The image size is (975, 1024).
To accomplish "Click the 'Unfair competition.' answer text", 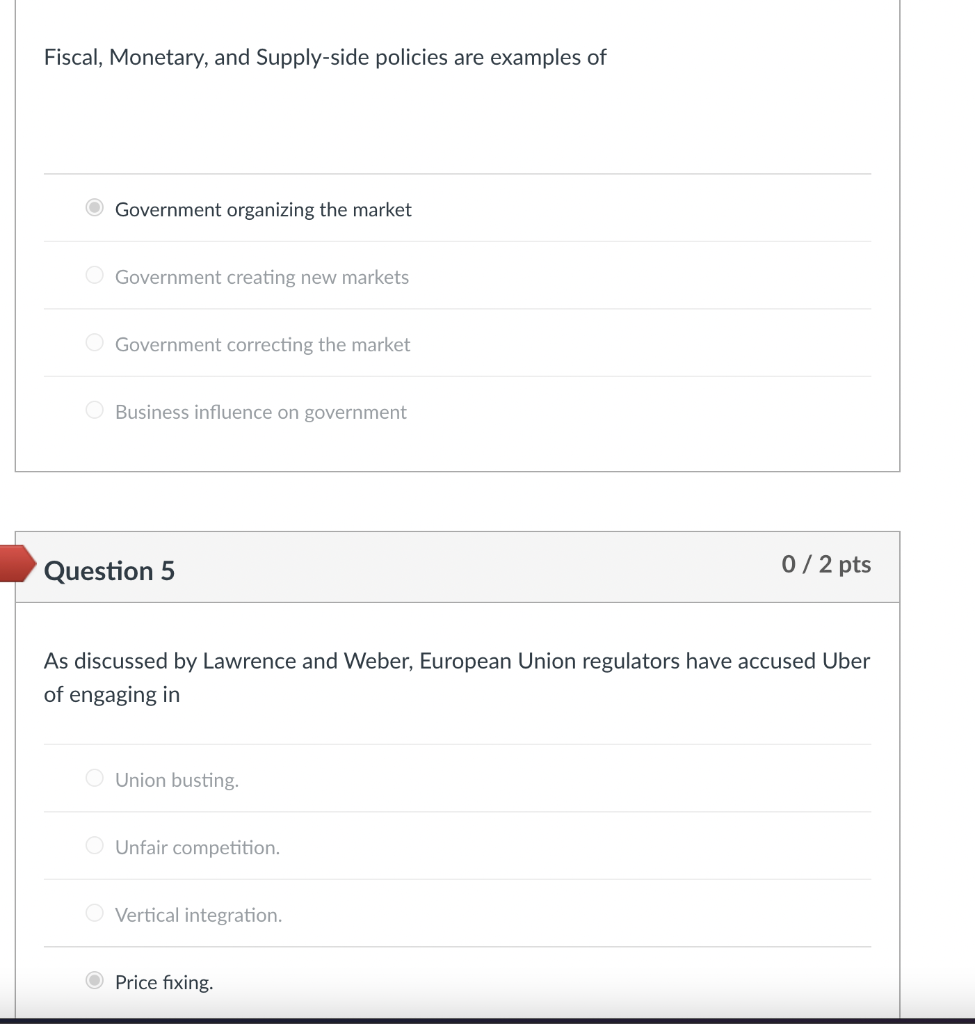I will coord(197,848).
